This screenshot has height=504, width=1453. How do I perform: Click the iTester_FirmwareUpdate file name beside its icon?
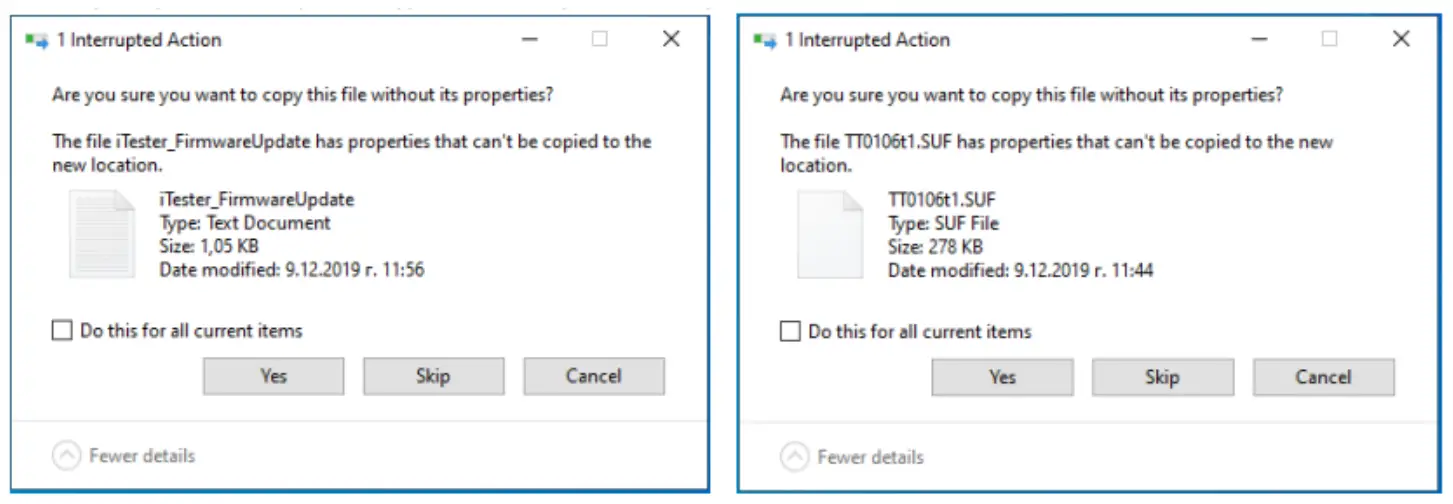[256, 199]
